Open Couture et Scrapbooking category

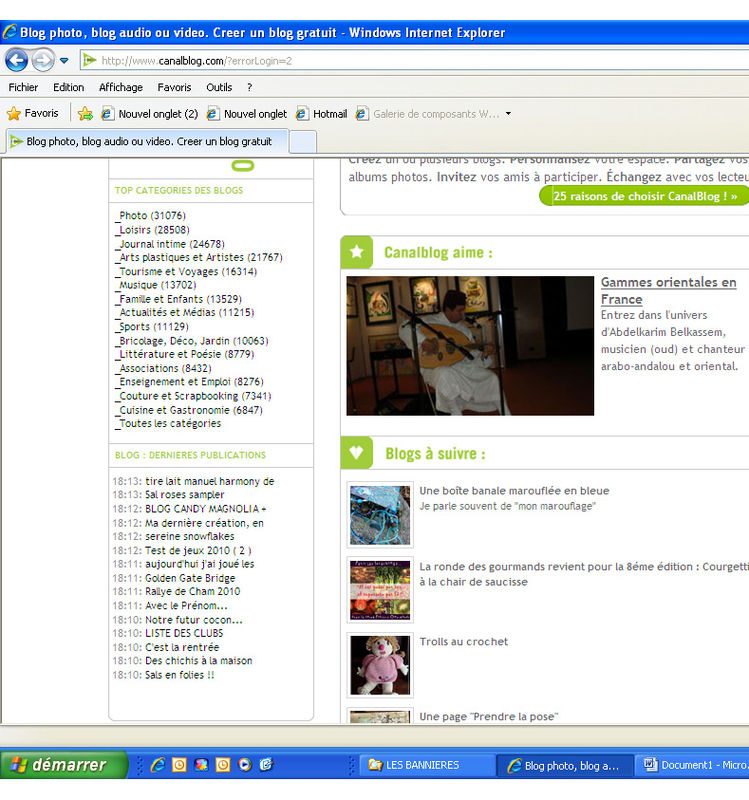[195, 396]
